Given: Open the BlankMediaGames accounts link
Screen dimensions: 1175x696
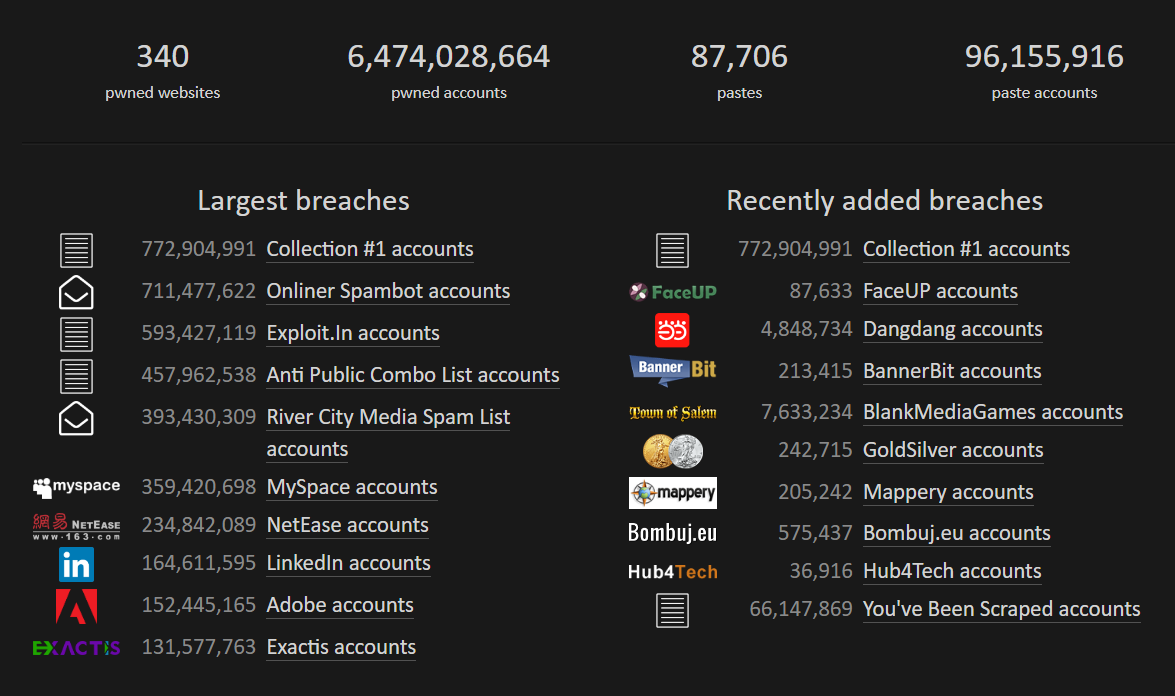Looking at the screenshot, I should [x=993, y=412].
